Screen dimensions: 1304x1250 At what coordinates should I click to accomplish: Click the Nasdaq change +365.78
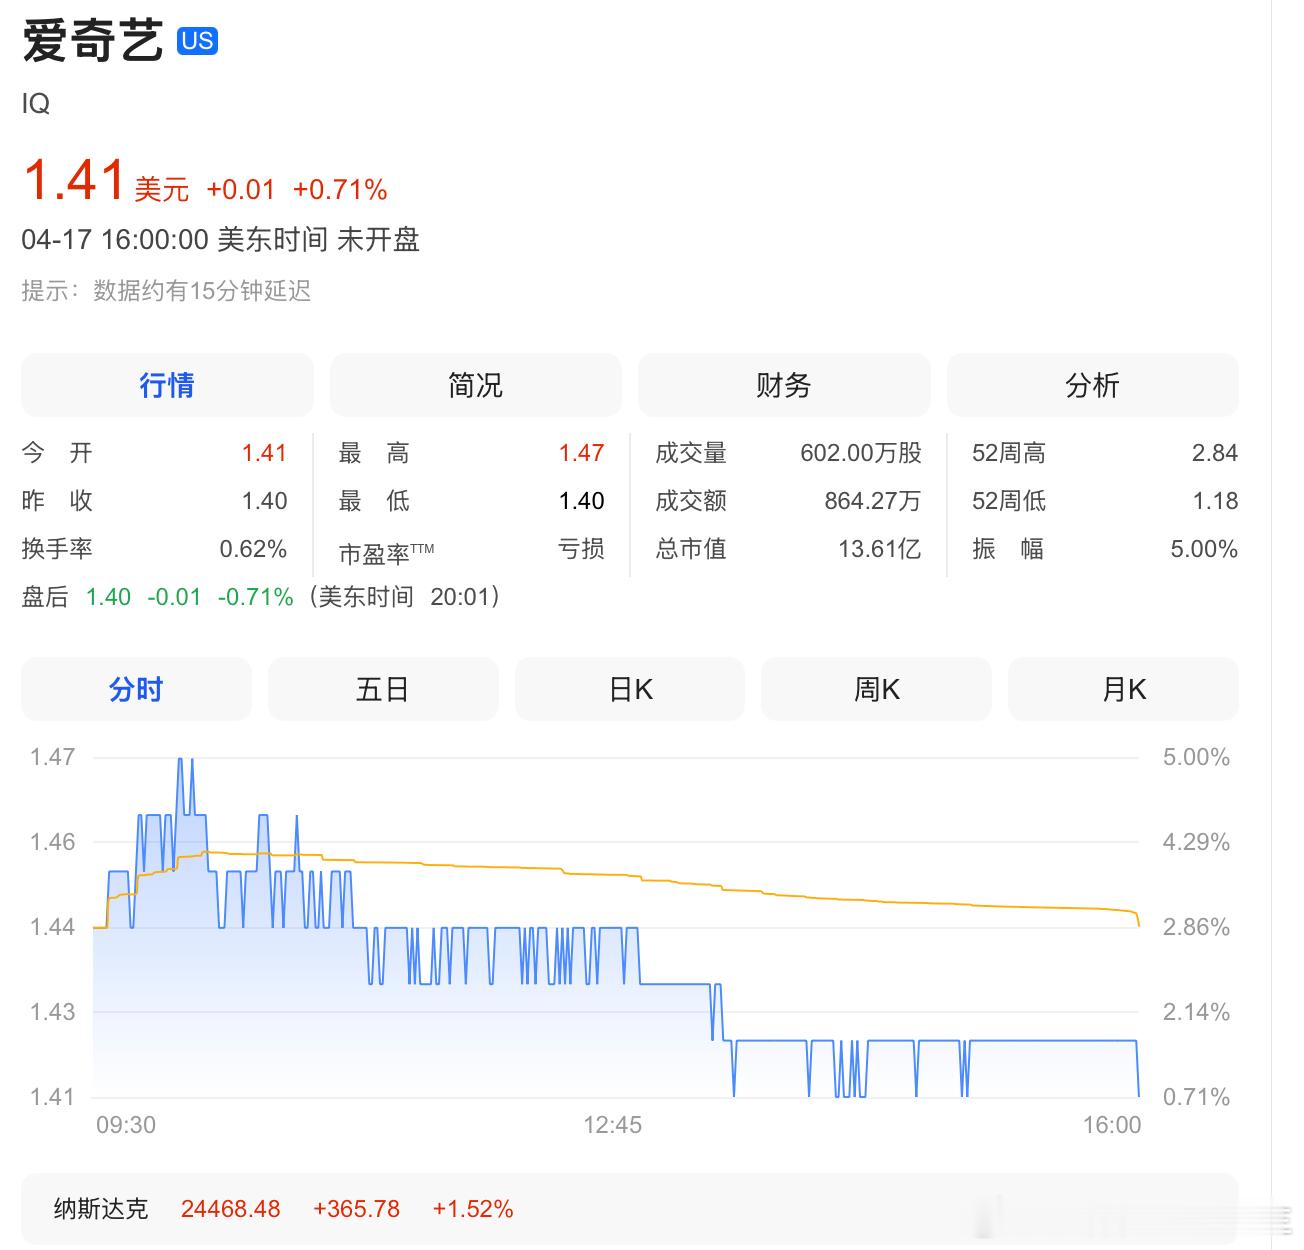pyautogui.click(x=357, y=1209)
